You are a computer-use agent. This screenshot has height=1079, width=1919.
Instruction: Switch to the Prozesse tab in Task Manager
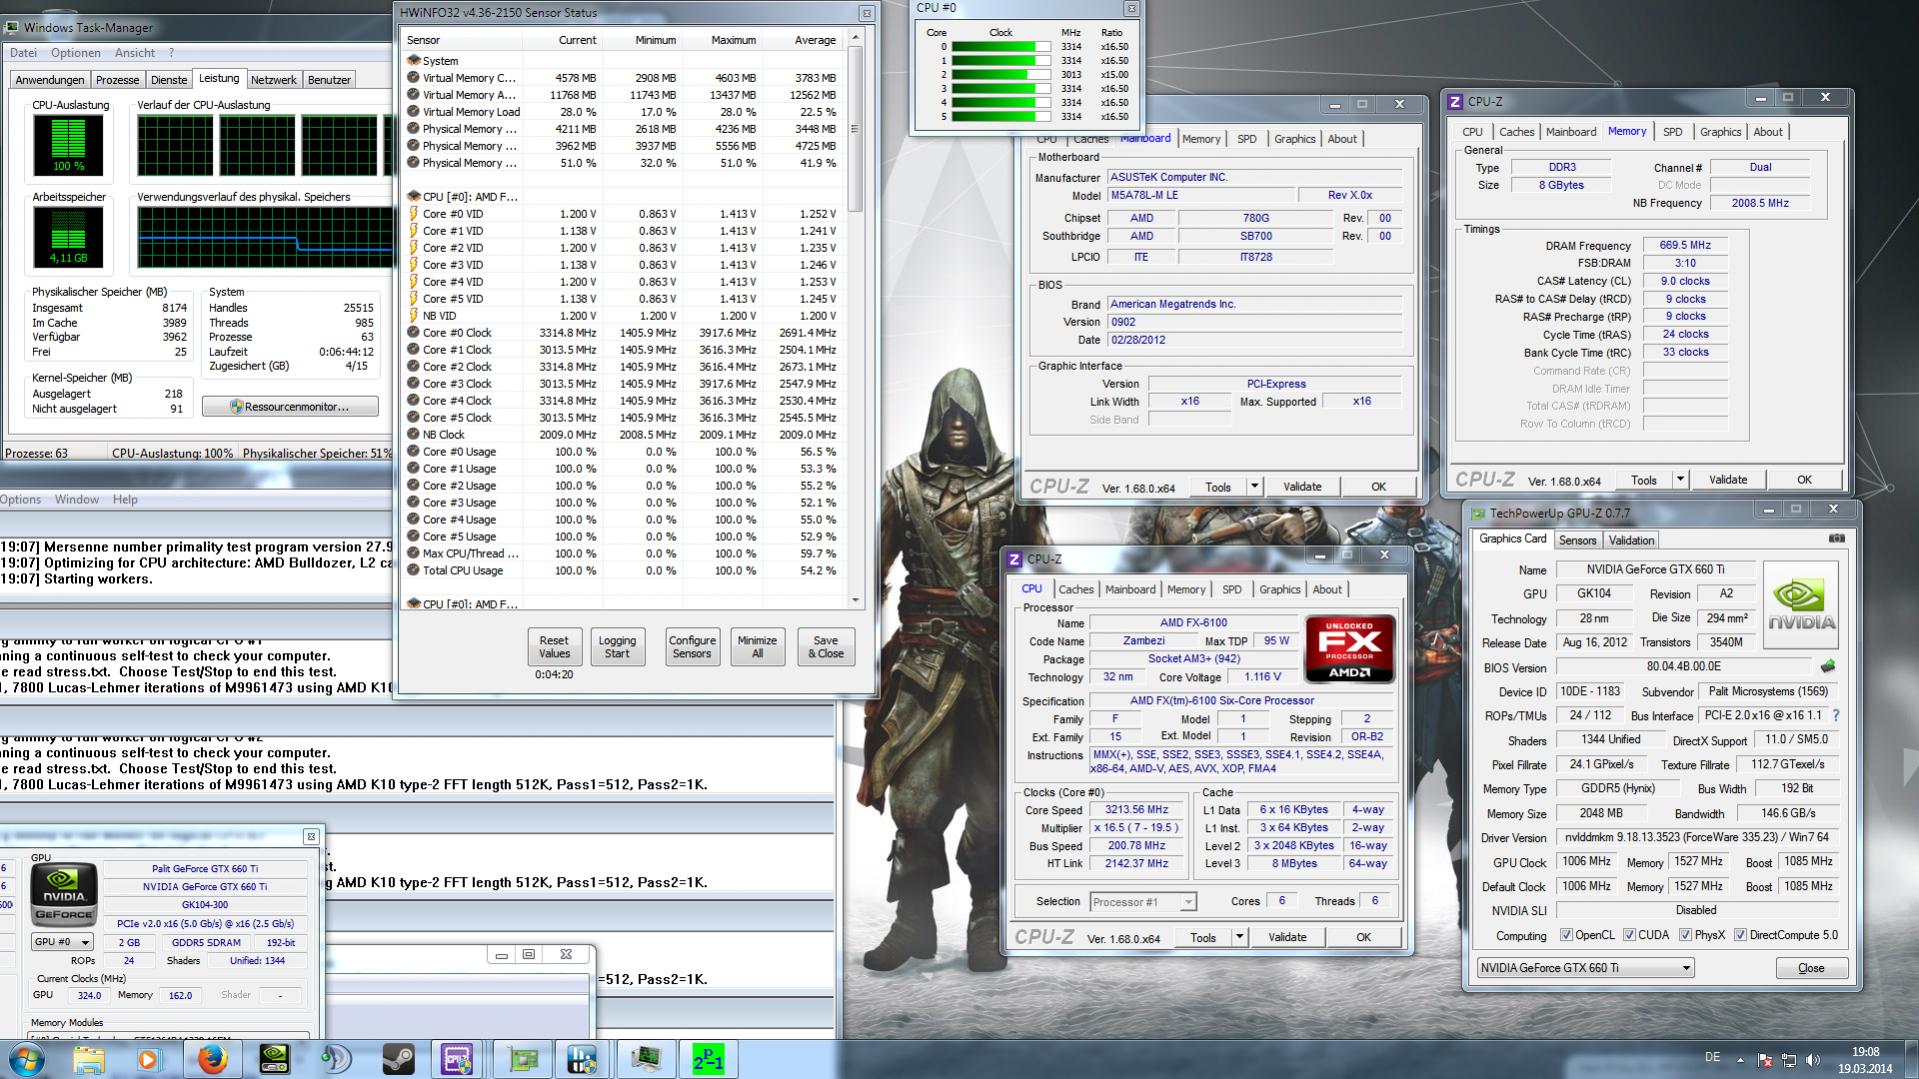coord(117,80)
